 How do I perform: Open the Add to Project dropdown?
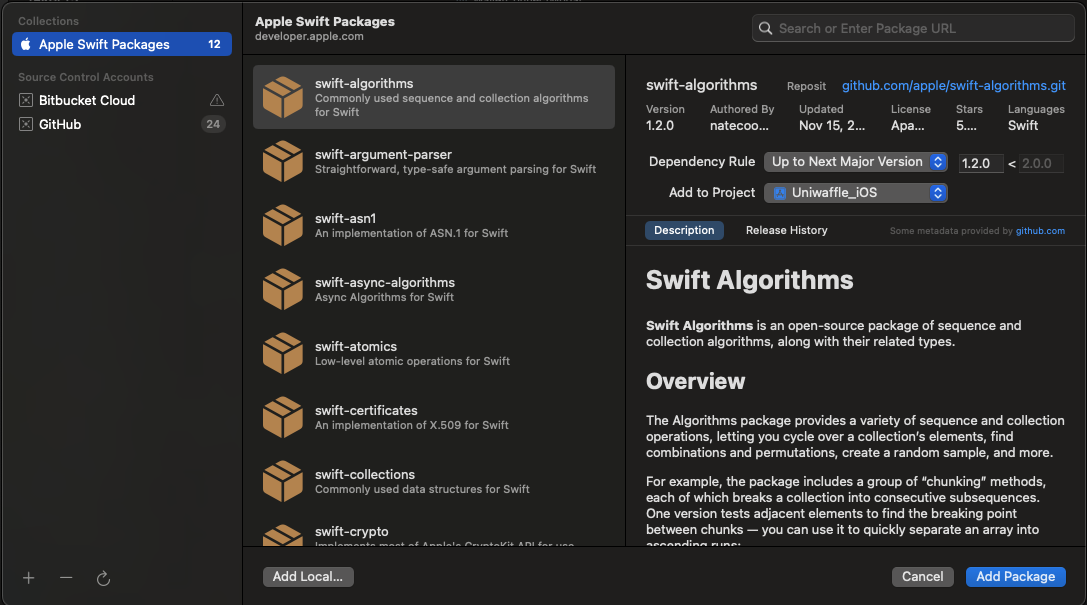point(855,193)
